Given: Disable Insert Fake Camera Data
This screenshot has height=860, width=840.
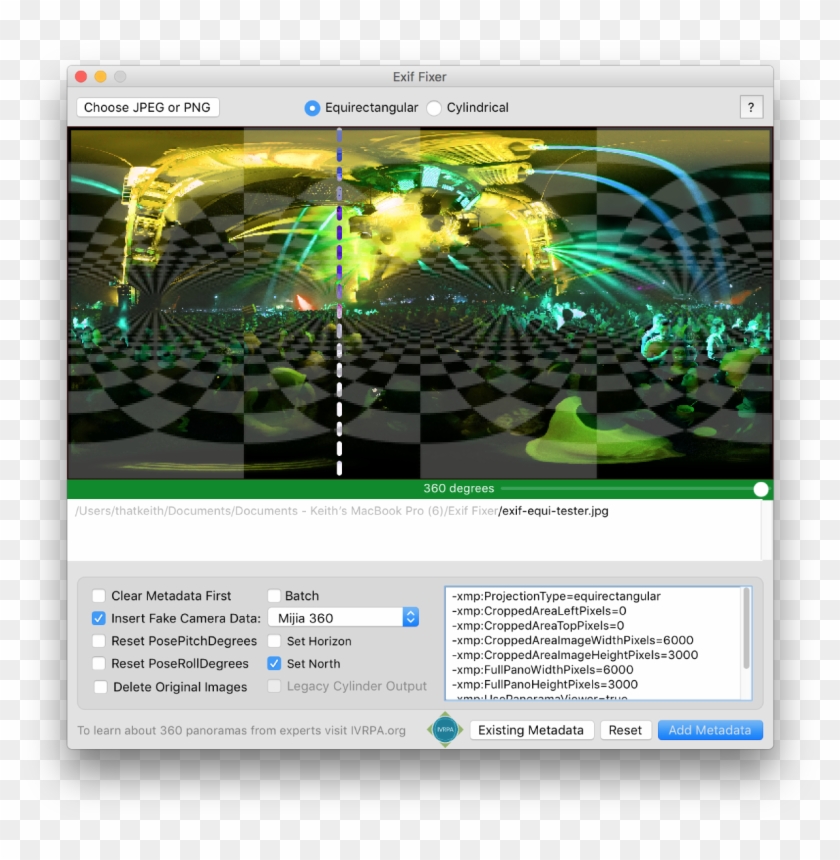Looking at the screenshot, I should tap(98, 618).
